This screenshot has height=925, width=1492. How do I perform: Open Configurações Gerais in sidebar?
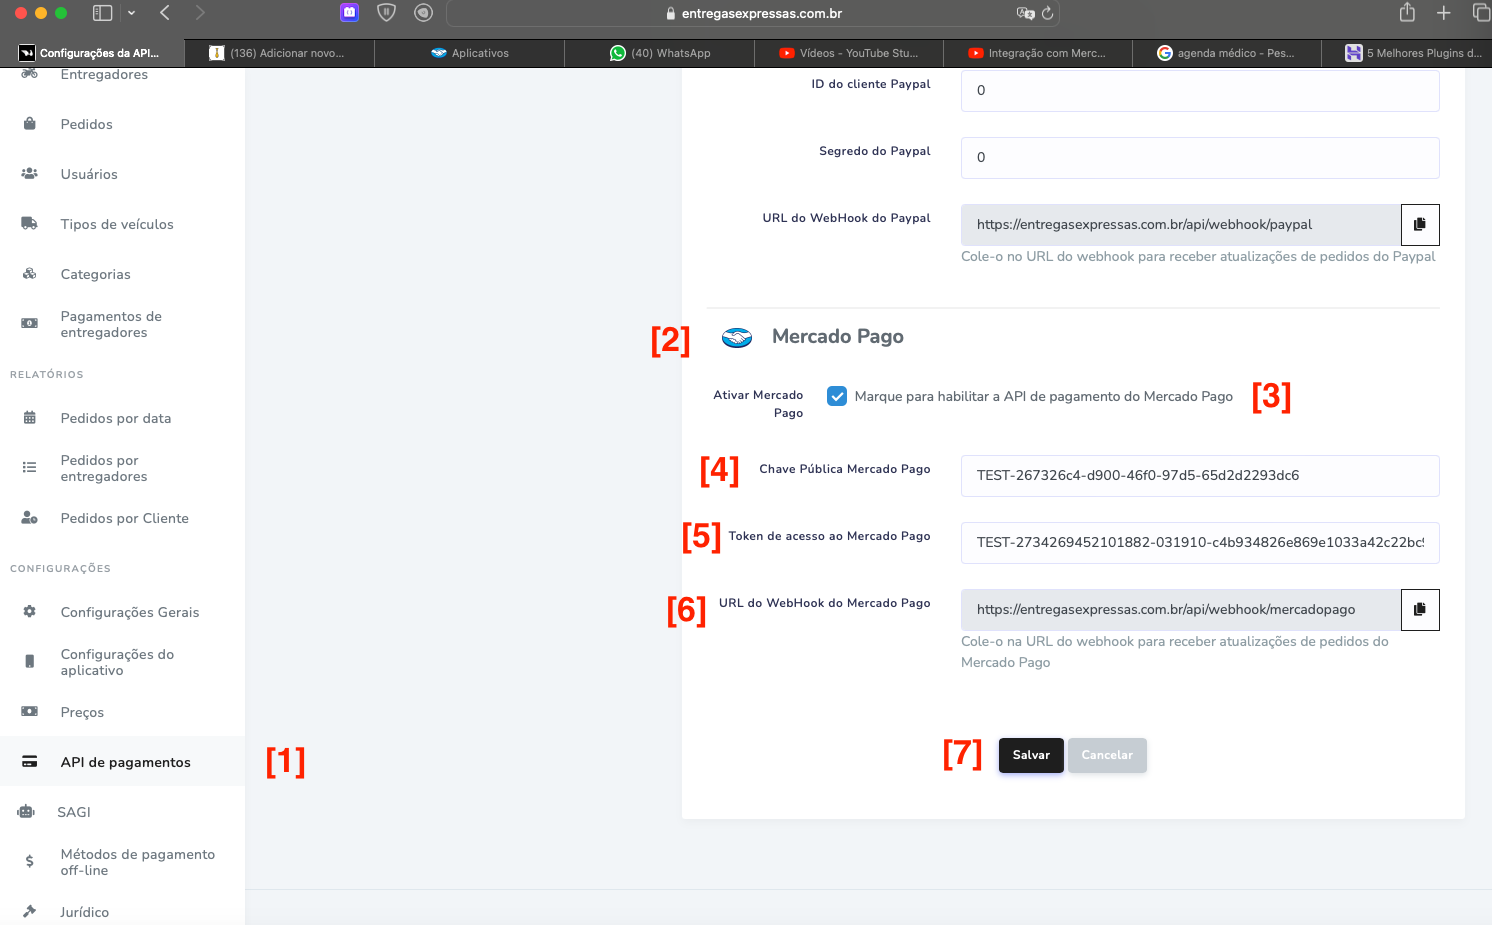pos(129,612)
